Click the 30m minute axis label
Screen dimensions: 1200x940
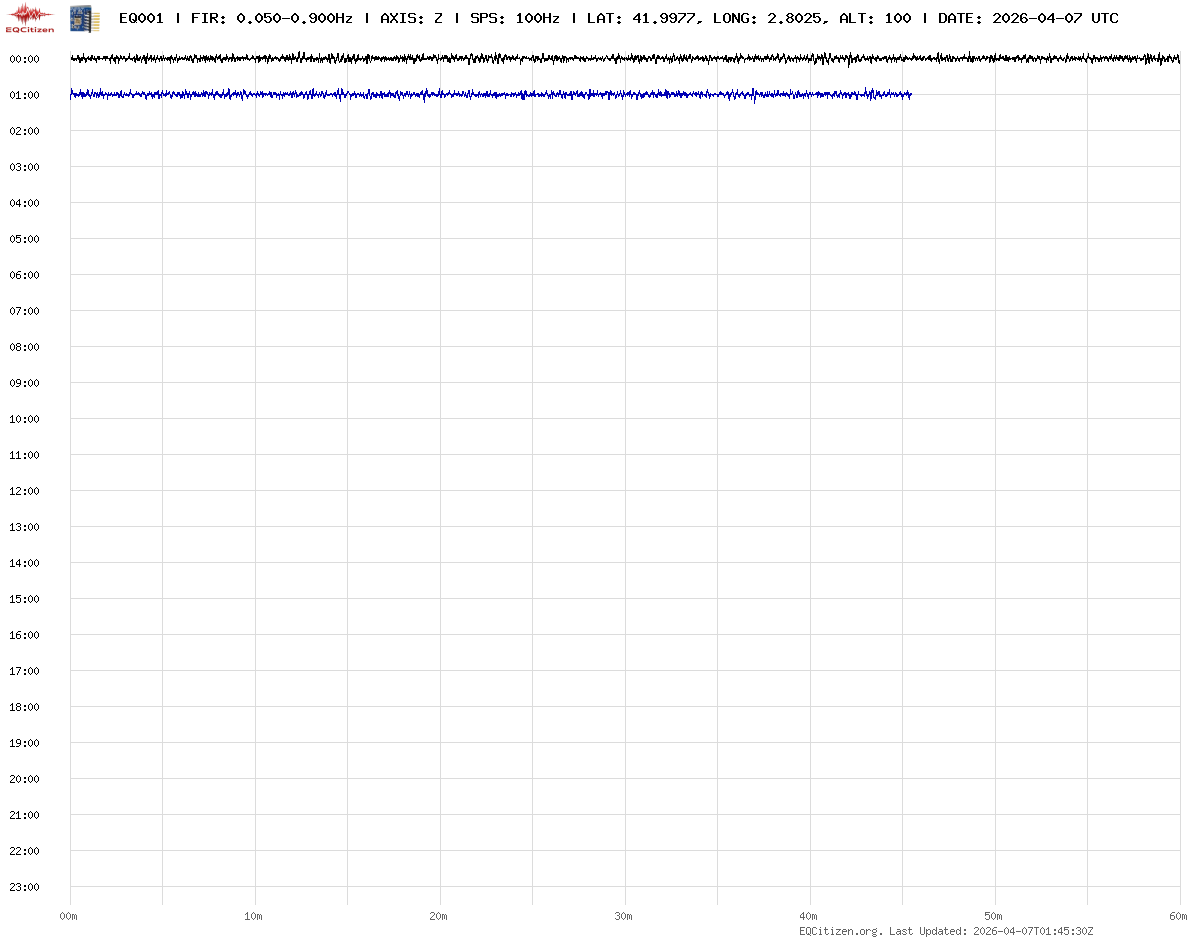(624, 916)
